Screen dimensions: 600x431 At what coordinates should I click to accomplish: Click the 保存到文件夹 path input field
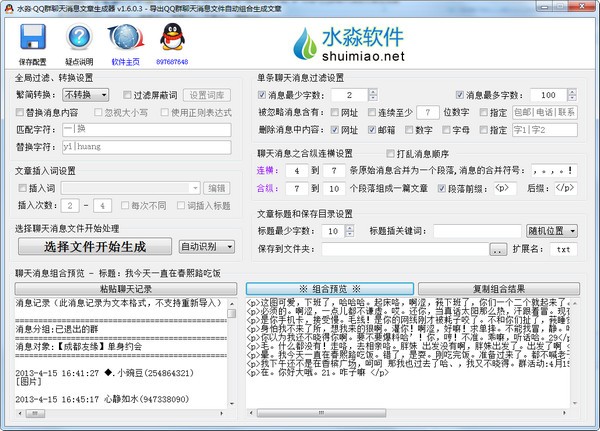tap(411, 249)
